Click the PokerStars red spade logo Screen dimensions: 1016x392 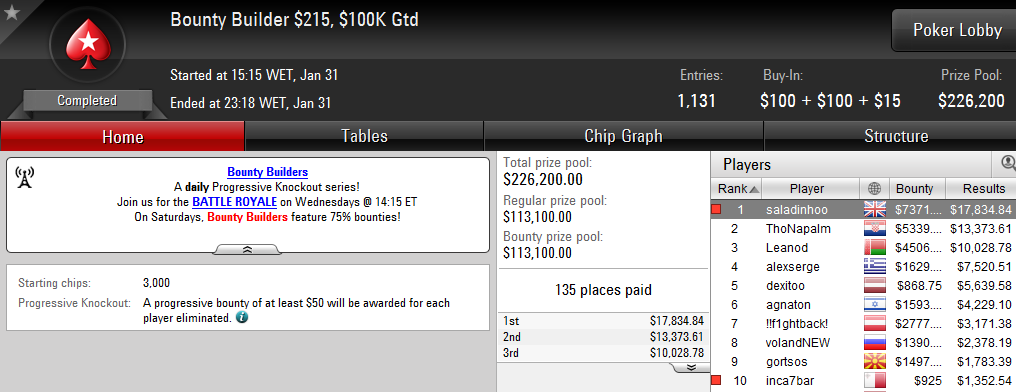pyautogui.click(x=87, y=43)
